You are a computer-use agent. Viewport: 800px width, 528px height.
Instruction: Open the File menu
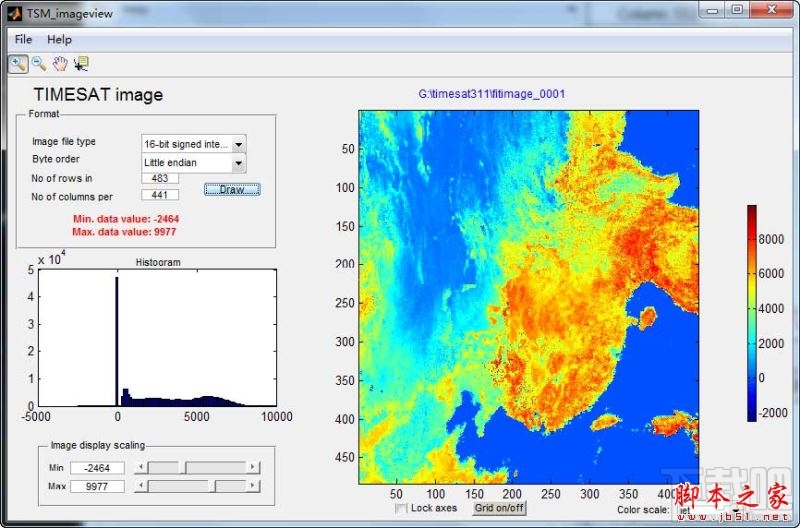pos(23,39)
